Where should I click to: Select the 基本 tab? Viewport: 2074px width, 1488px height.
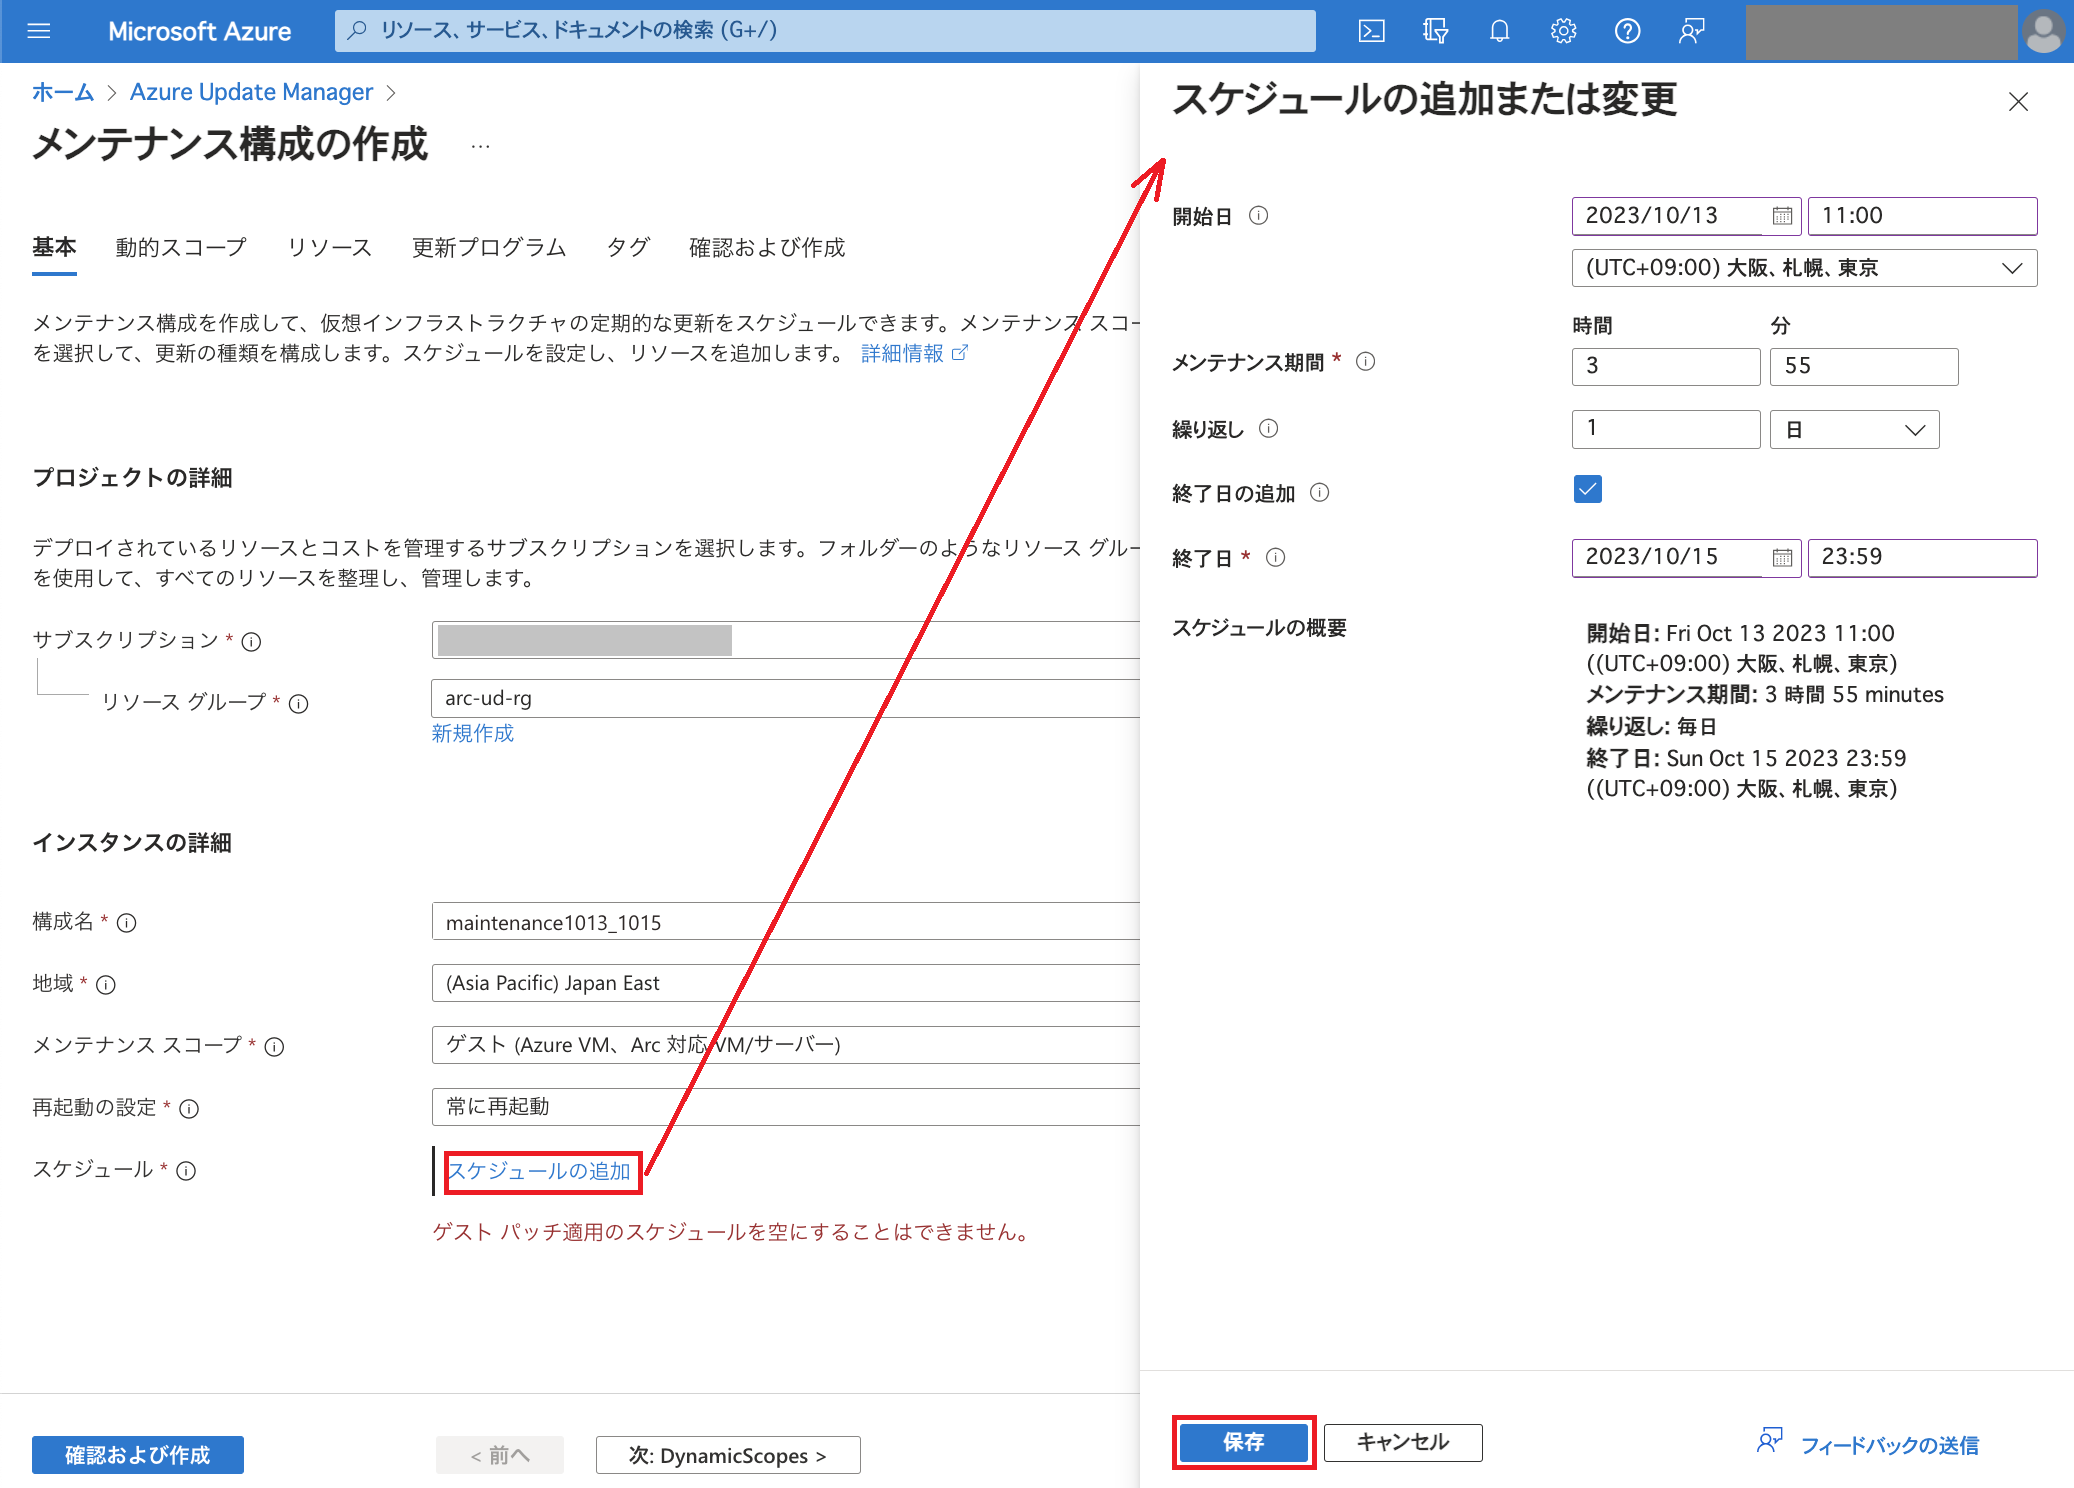click(x=54, y=247)
